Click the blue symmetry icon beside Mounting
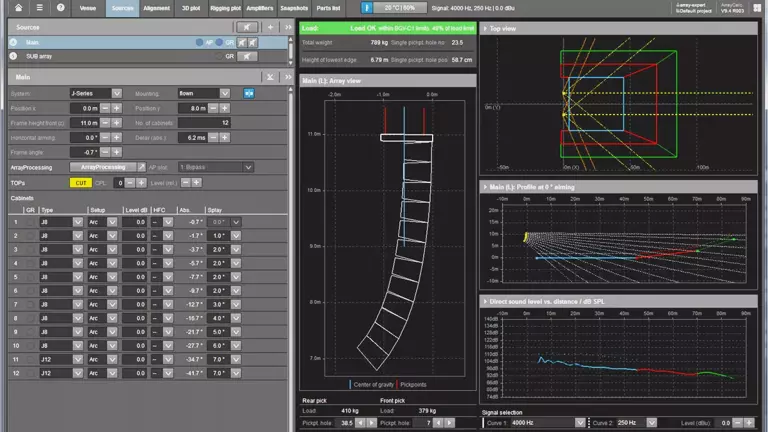Viewport: 768px width, 432px height. tap(249, 93)
